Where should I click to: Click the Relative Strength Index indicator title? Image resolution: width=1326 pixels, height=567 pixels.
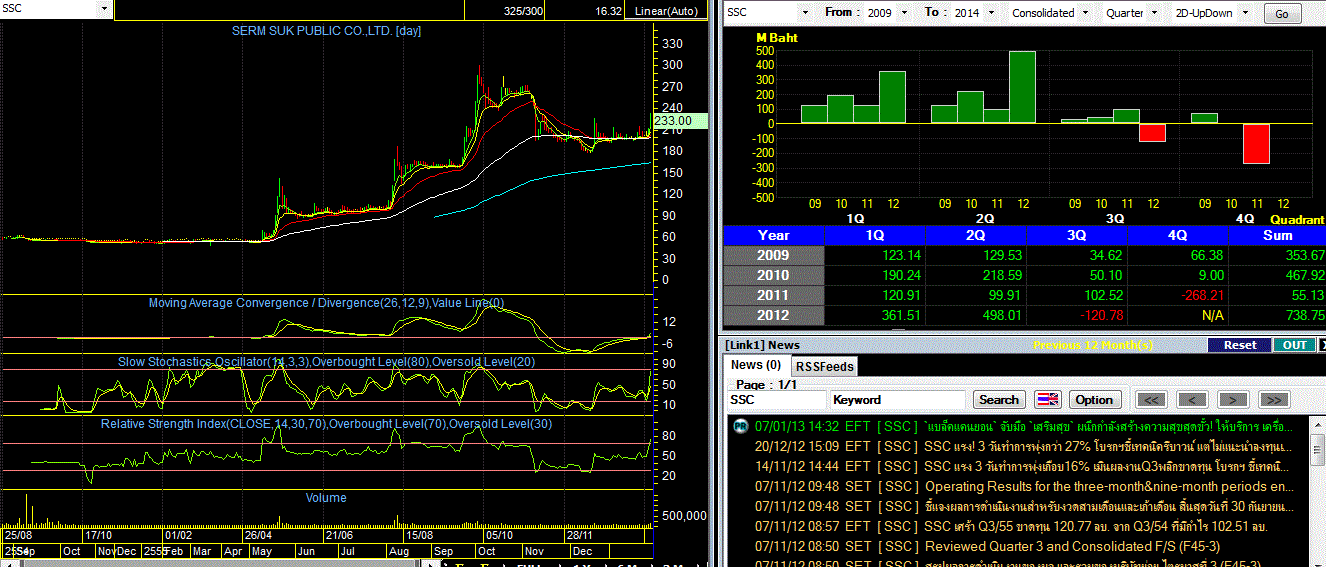(326, 424)
